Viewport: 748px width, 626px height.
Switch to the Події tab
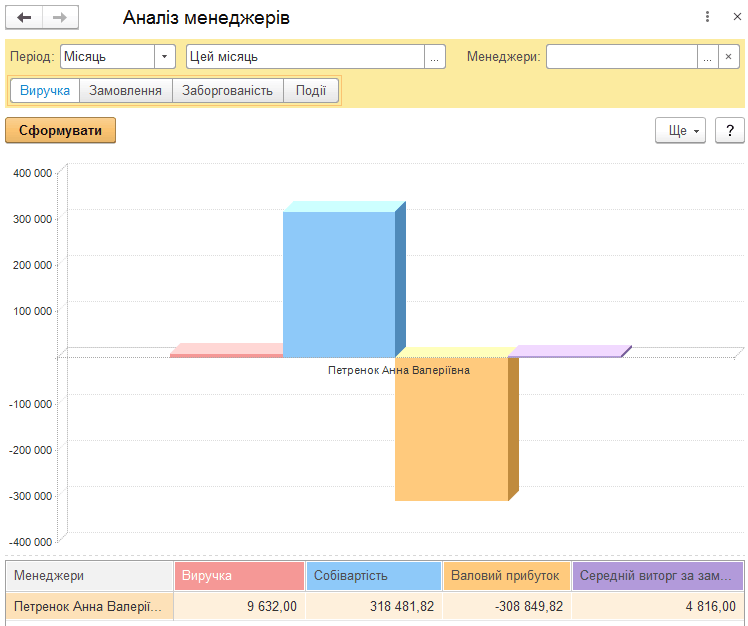click(x=311, y=91)
